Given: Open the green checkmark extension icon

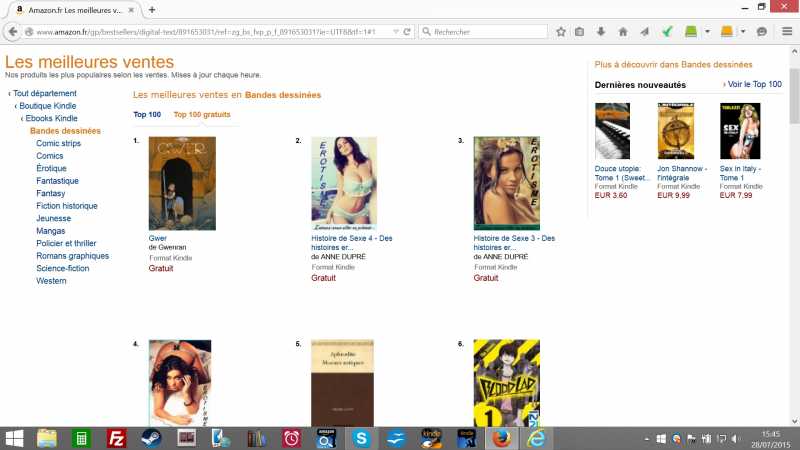Looking at the screenshot, I should tap(667, 32).
